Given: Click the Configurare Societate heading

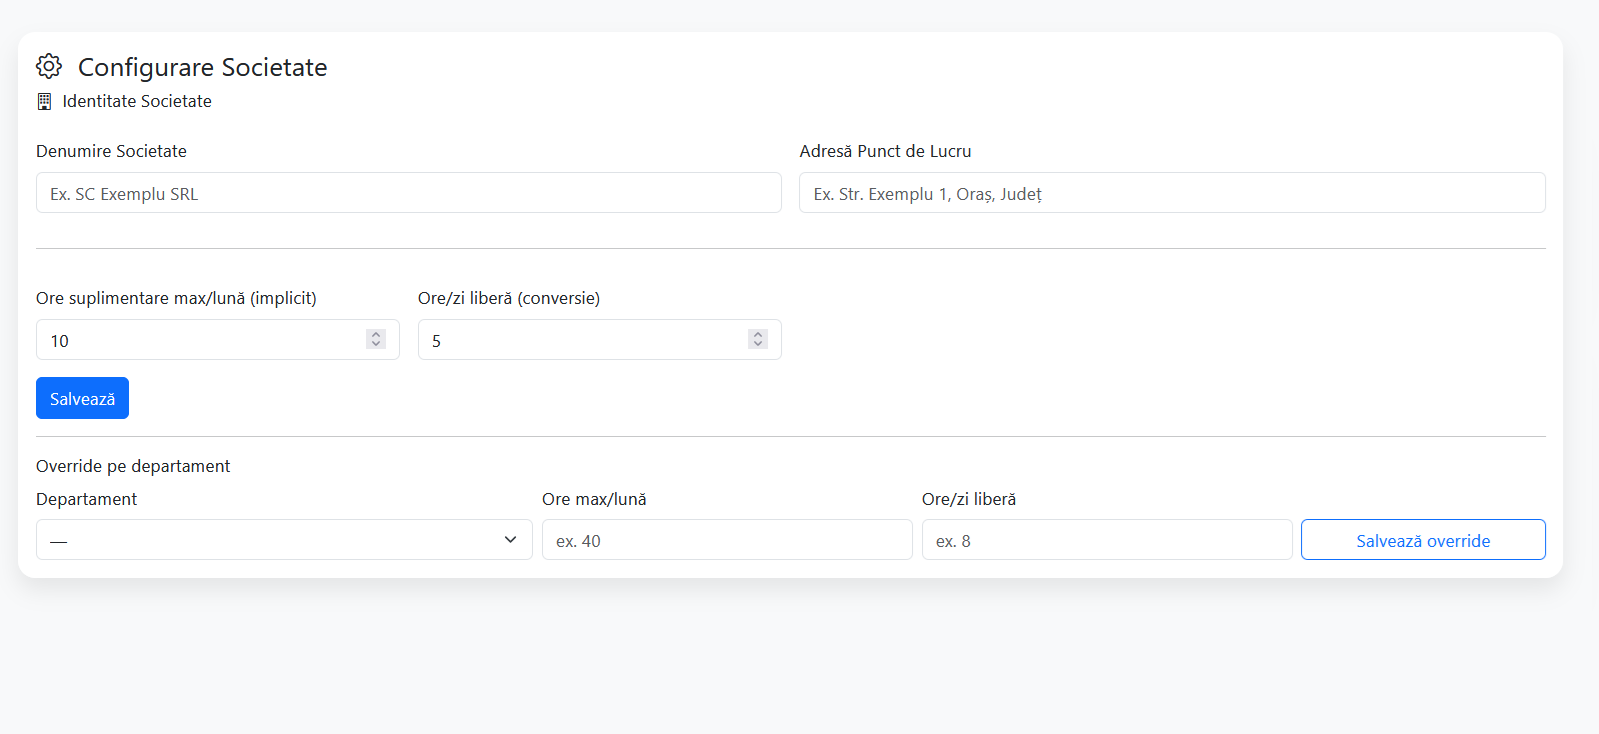Looking at the screenshot, I should tap(202, 67).
